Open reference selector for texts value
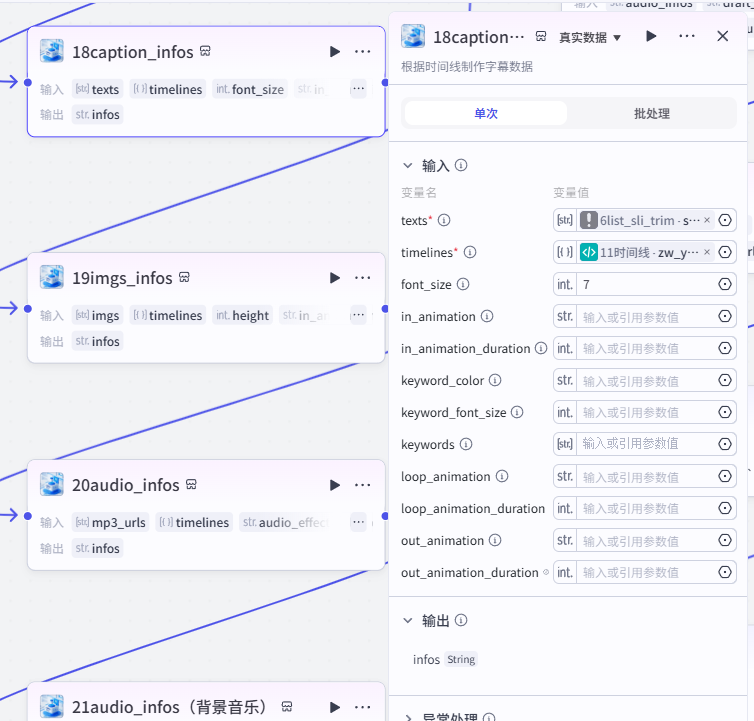 [x=725, y=220]
